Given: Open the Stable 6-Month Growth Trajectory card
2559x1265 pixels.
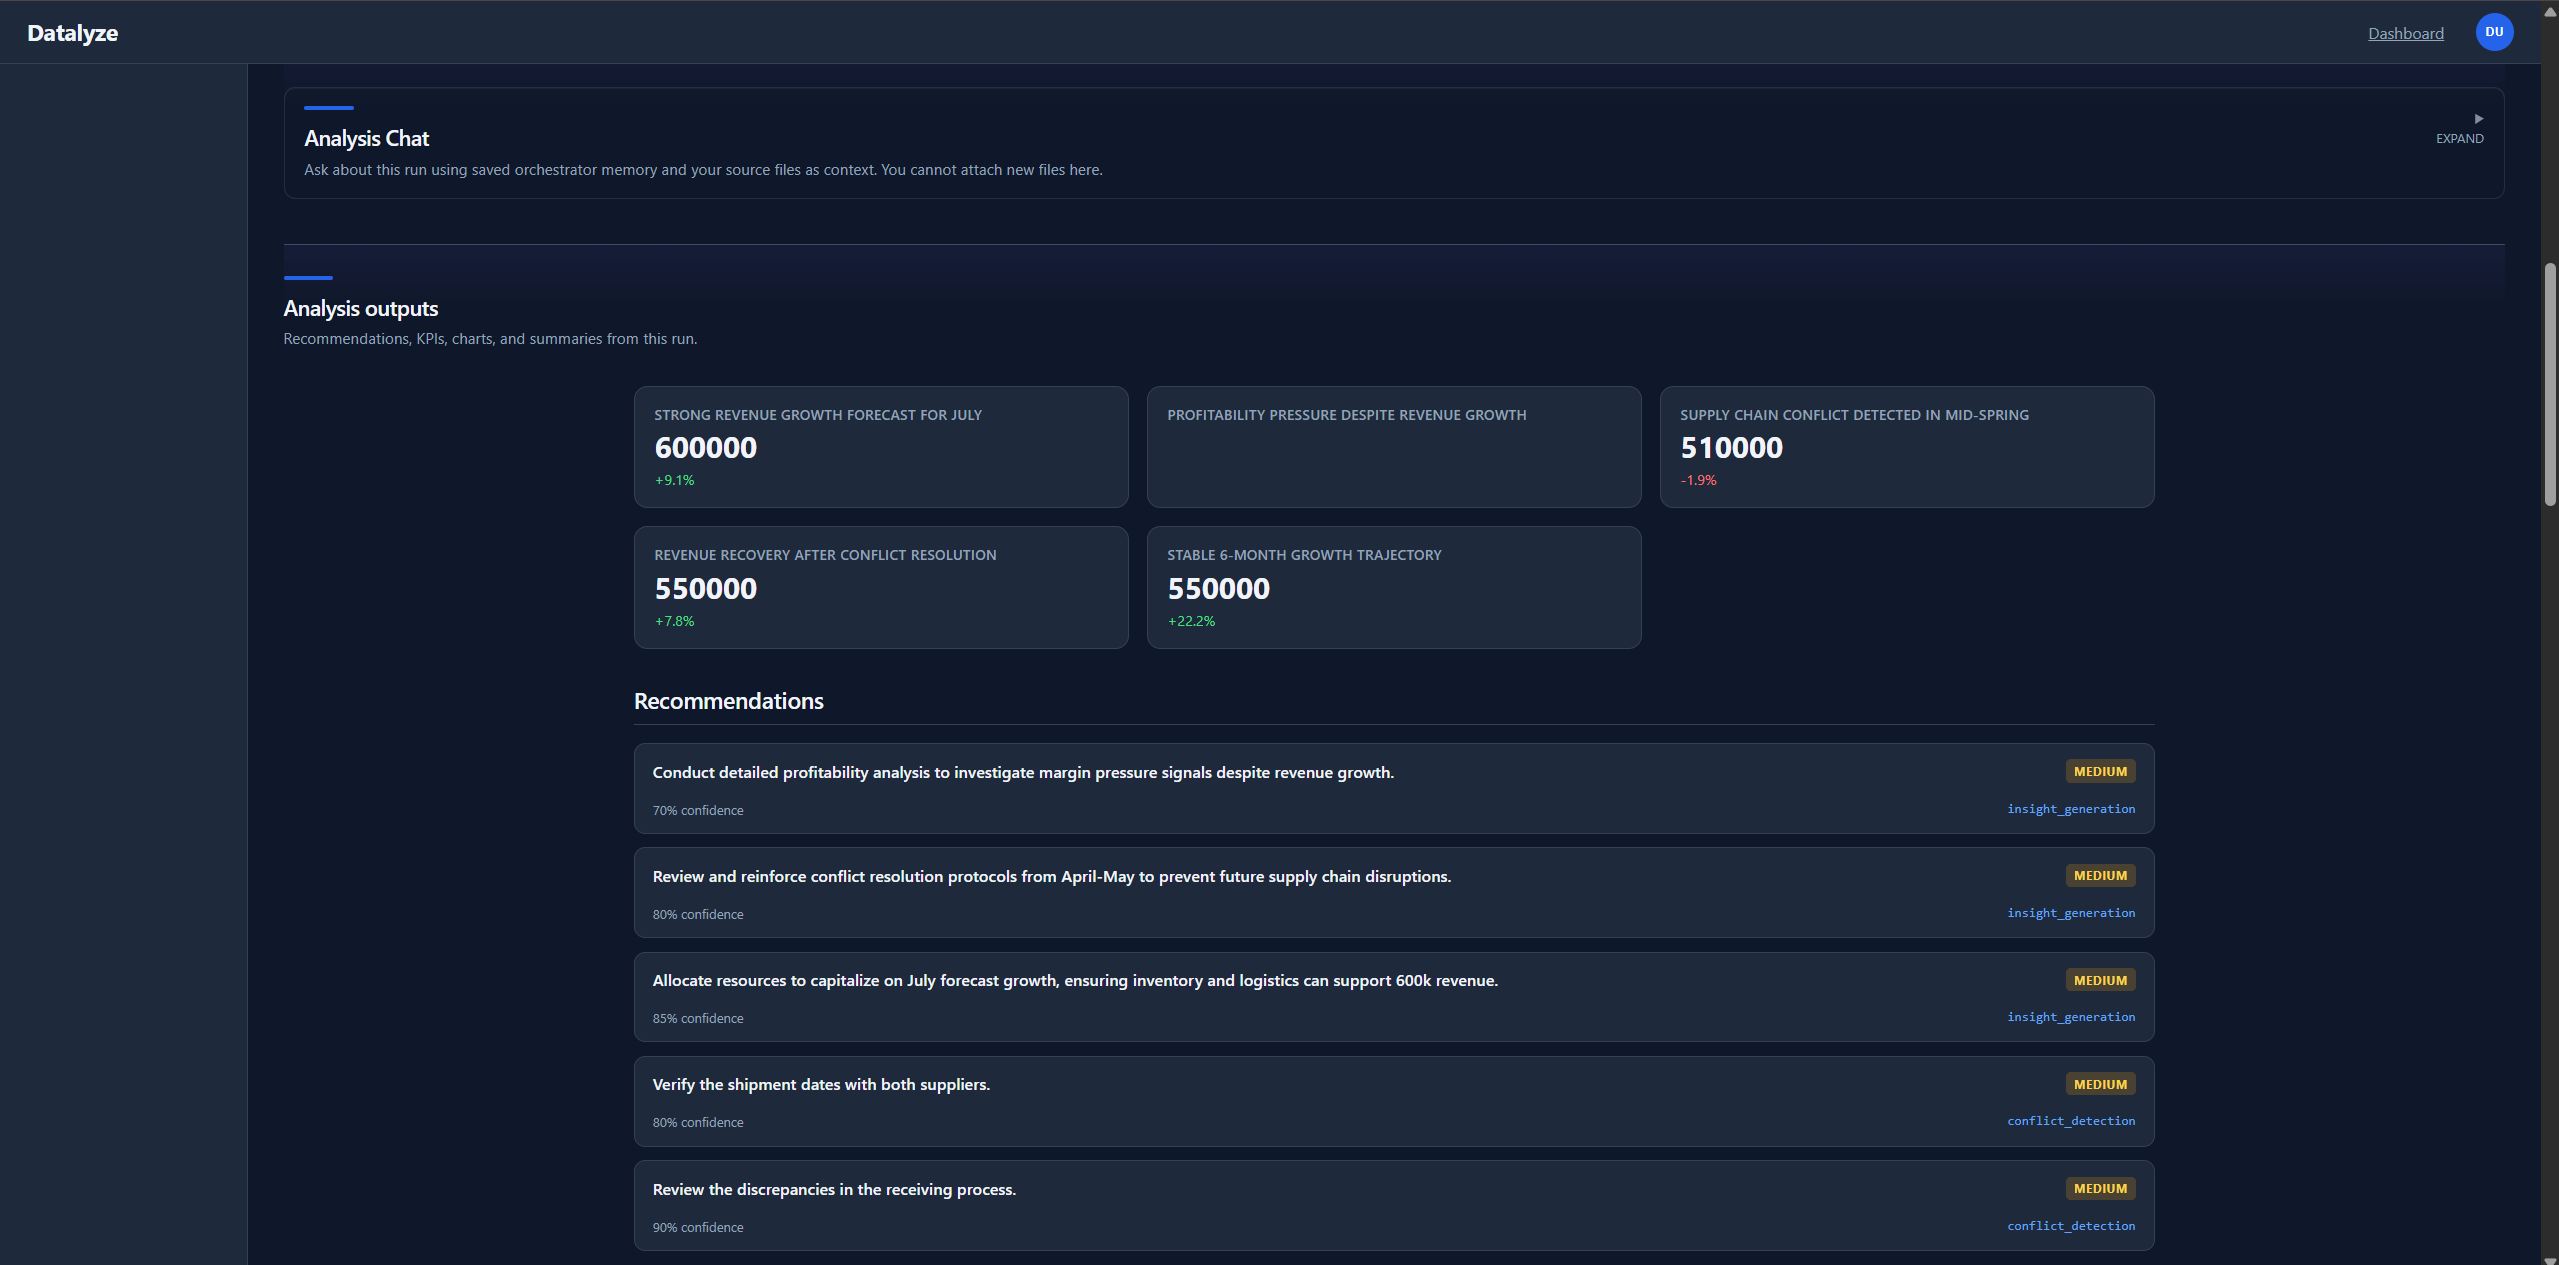Looking at the screenshot, I should [1393, 587].
